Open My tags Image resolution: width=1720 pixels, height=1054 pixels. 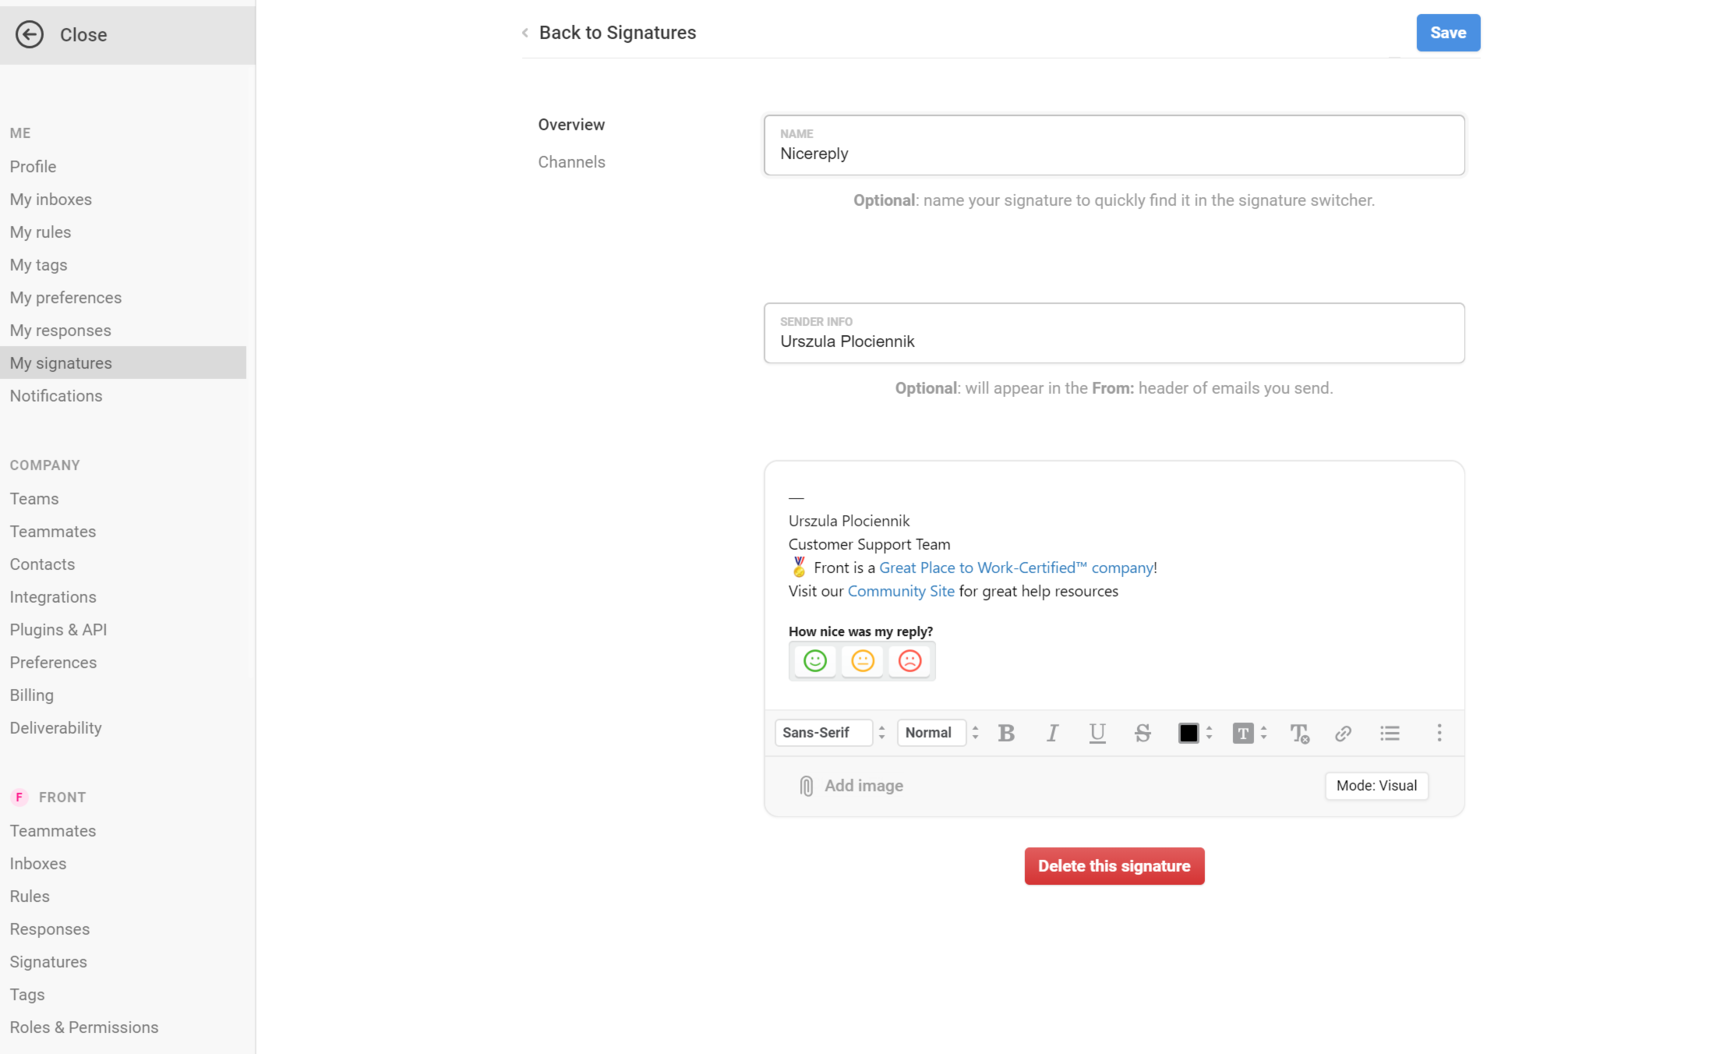[x=38, y=265]
